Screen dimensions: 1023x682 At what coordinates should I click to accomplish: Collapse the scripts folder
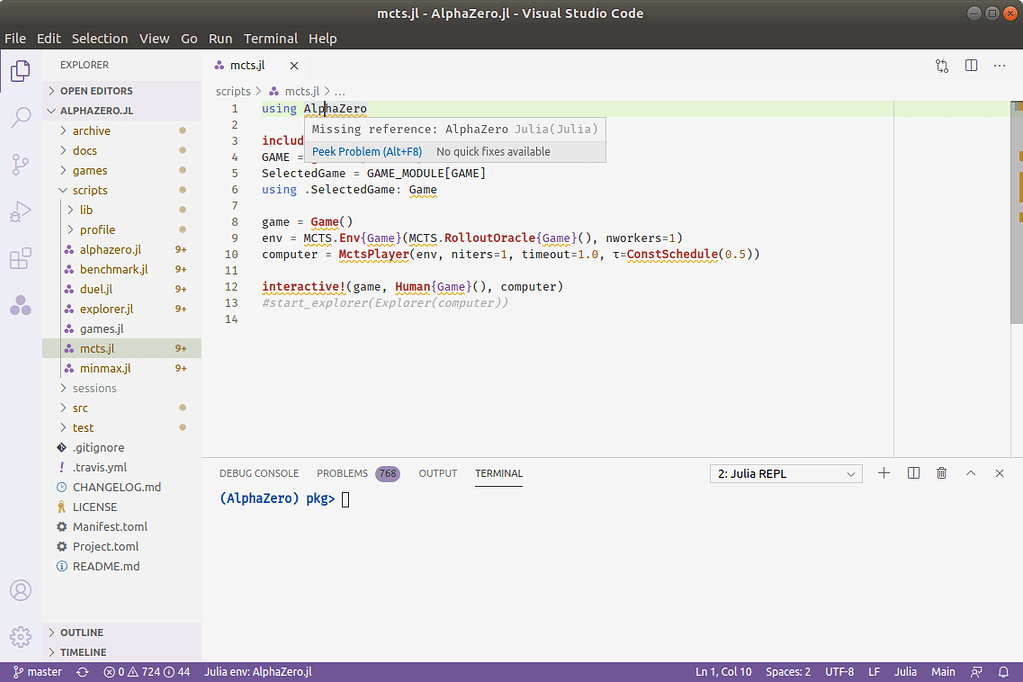[89, 190]
